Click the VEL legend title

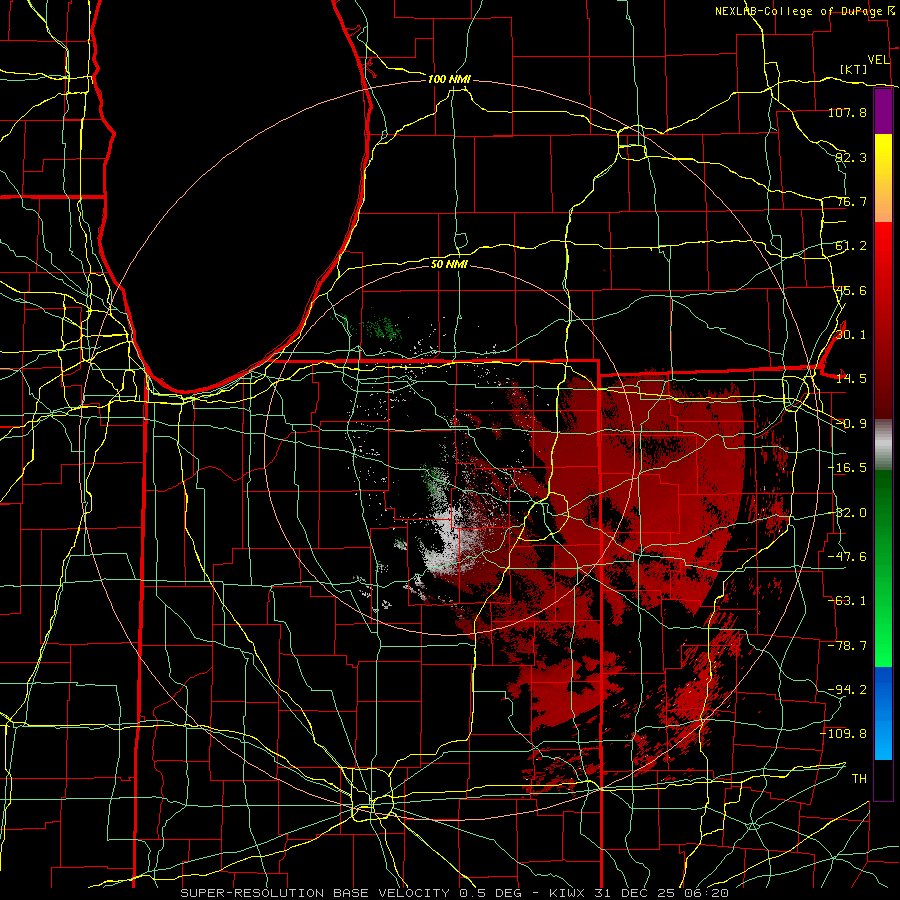(878, 60)
